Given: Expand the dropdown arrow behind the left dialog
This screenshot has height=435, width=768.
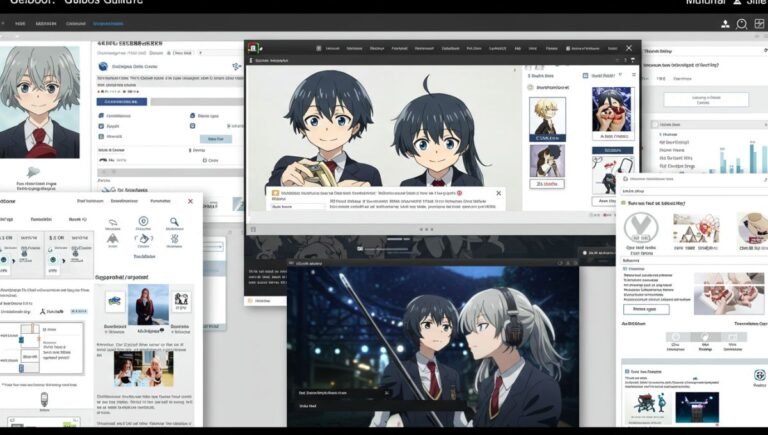Looking at the screenshot, I should (x=220, y=247).
